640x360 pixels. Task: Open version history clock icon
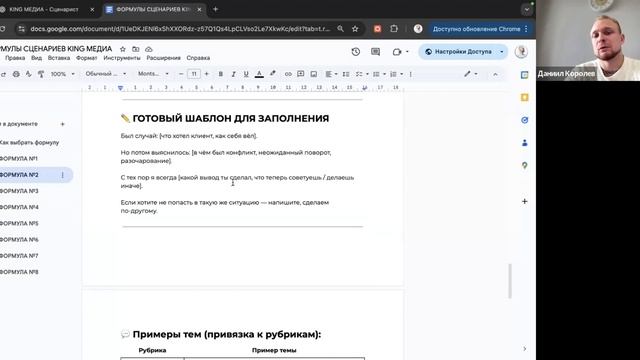pos(356,52)
